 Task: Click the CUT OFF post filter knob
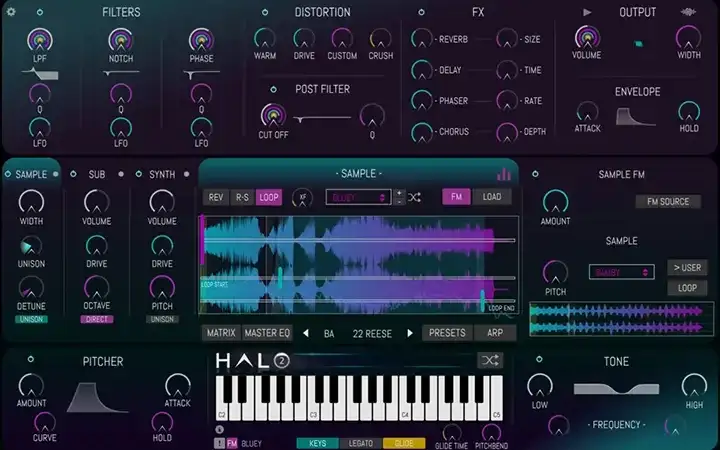[x=273, y=115]
